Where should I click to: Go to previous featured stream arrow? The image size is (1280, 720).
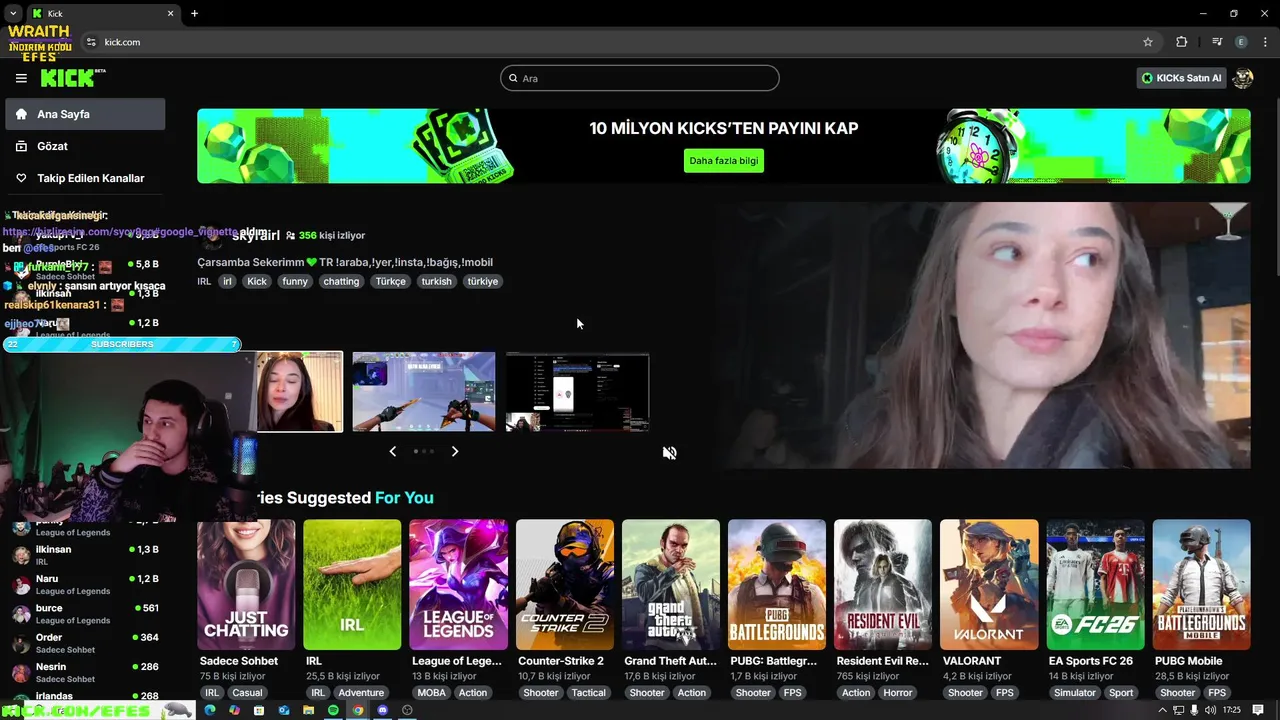tap(392, 451)
